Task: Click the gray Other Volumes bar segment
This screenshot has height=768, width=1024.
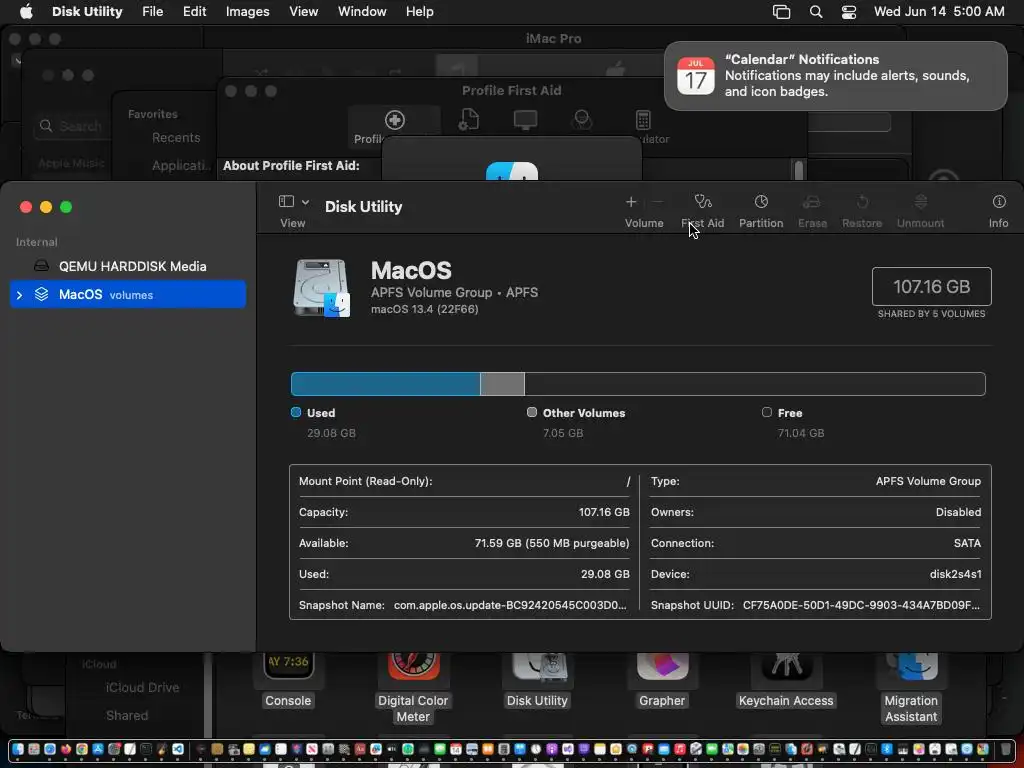Action: (x=502, y=384)
